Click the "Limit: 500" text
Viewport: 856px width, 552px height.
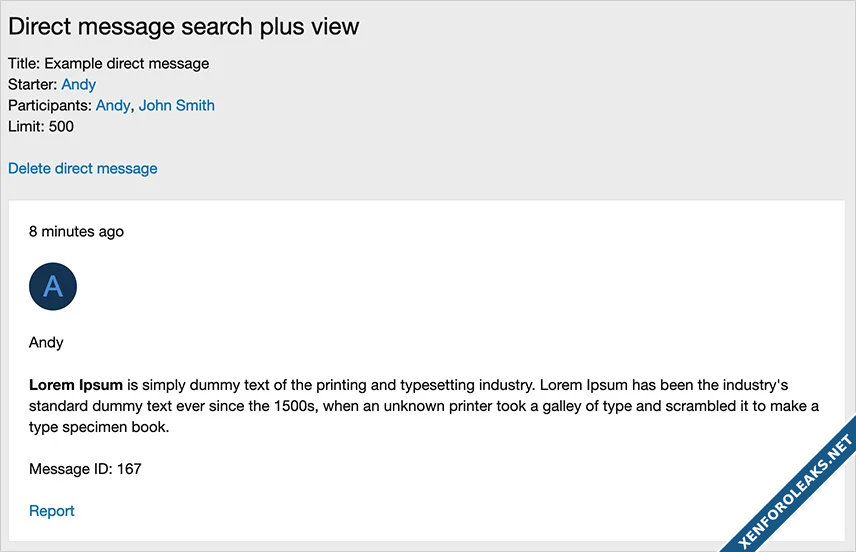coord(41,126)
